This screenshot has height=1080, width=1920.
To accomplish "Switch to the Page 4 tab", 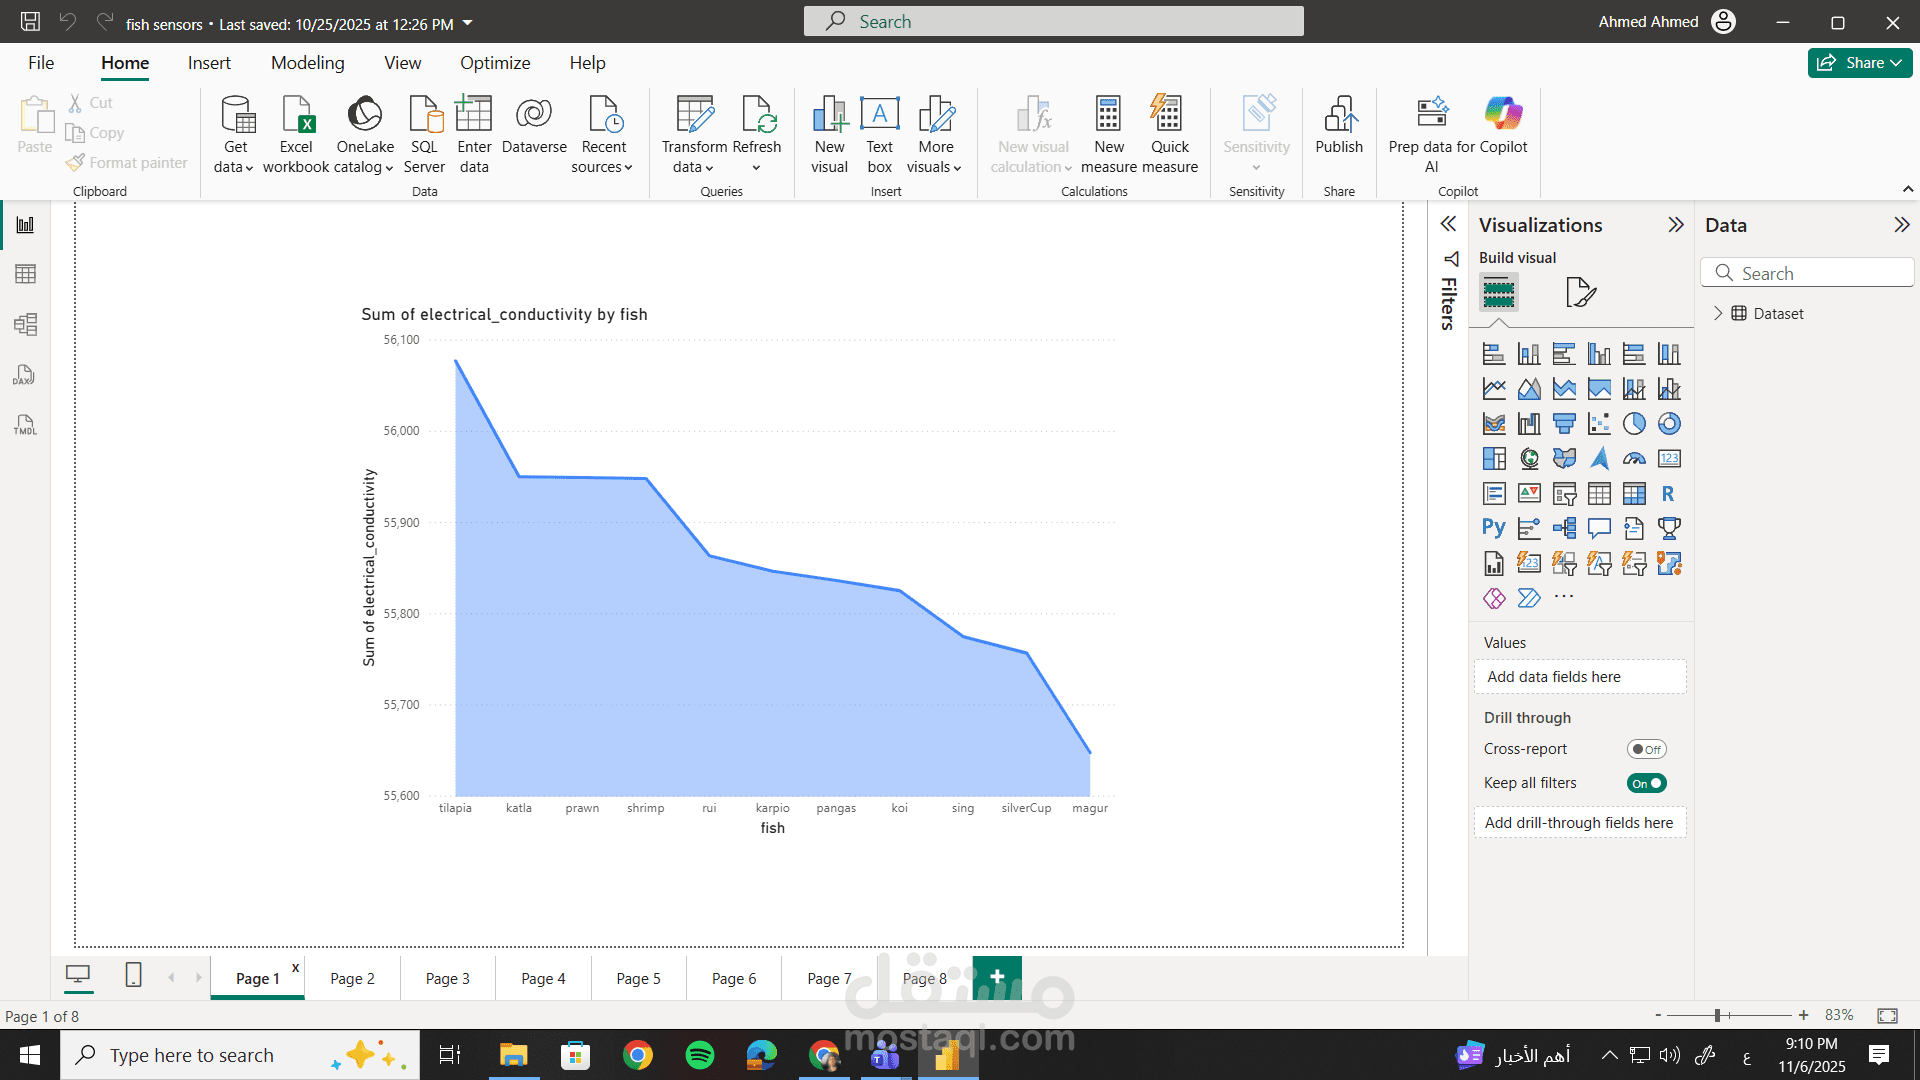I will (x=543, y=979).
